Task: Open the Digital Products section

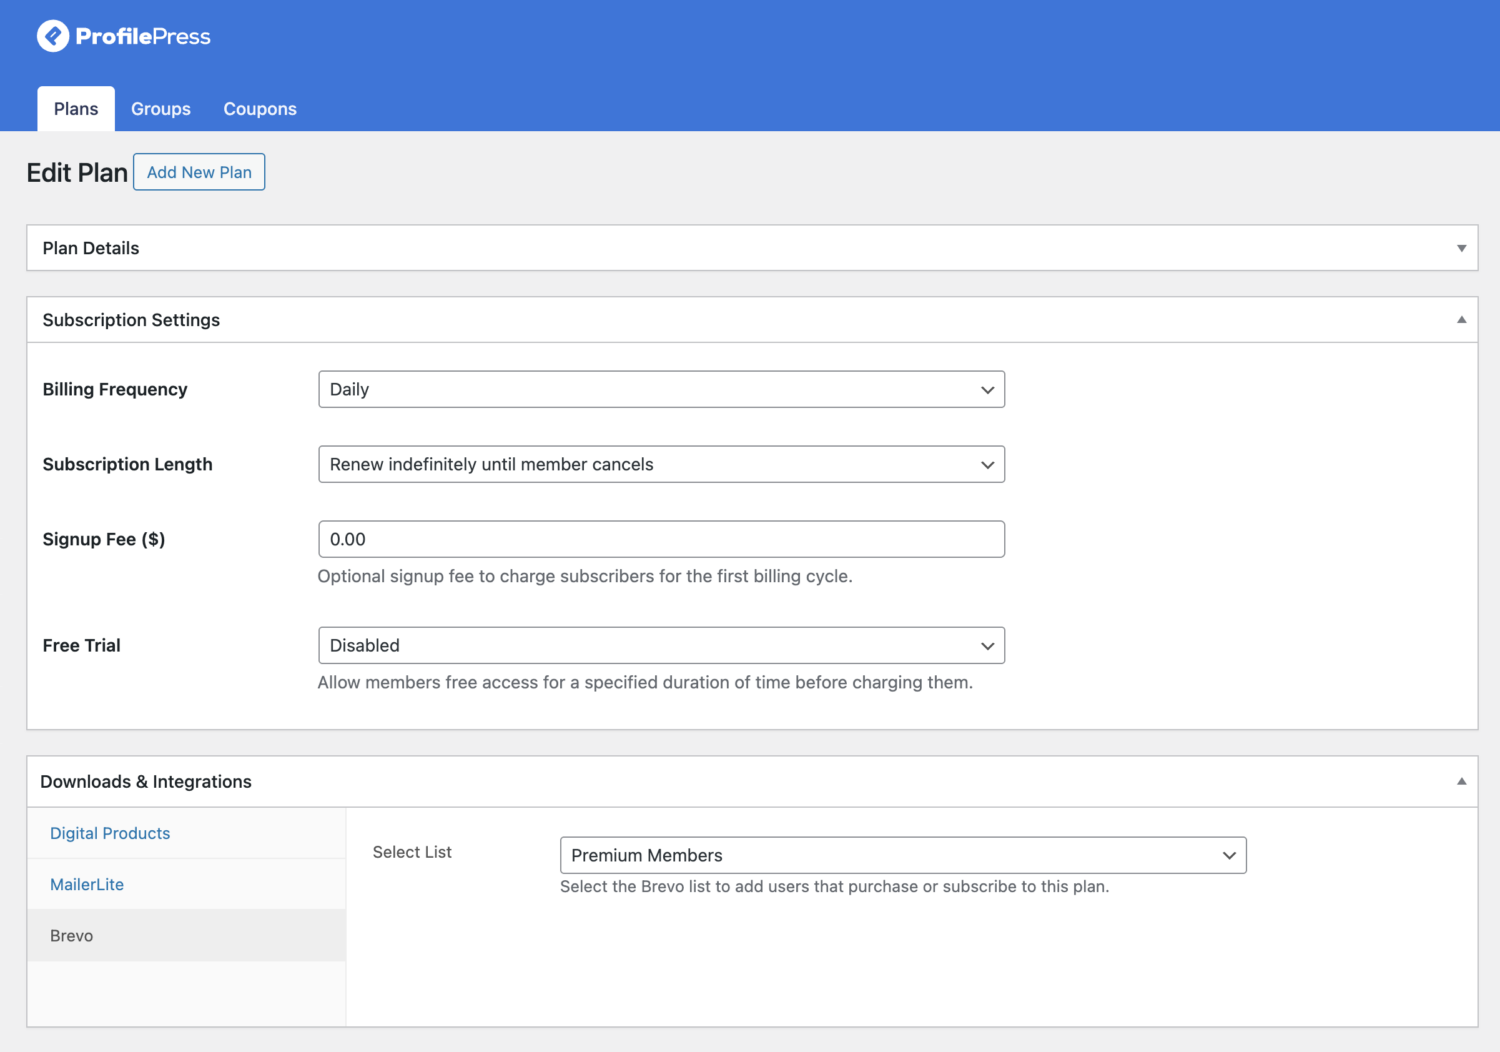Action: click(110, 833)
